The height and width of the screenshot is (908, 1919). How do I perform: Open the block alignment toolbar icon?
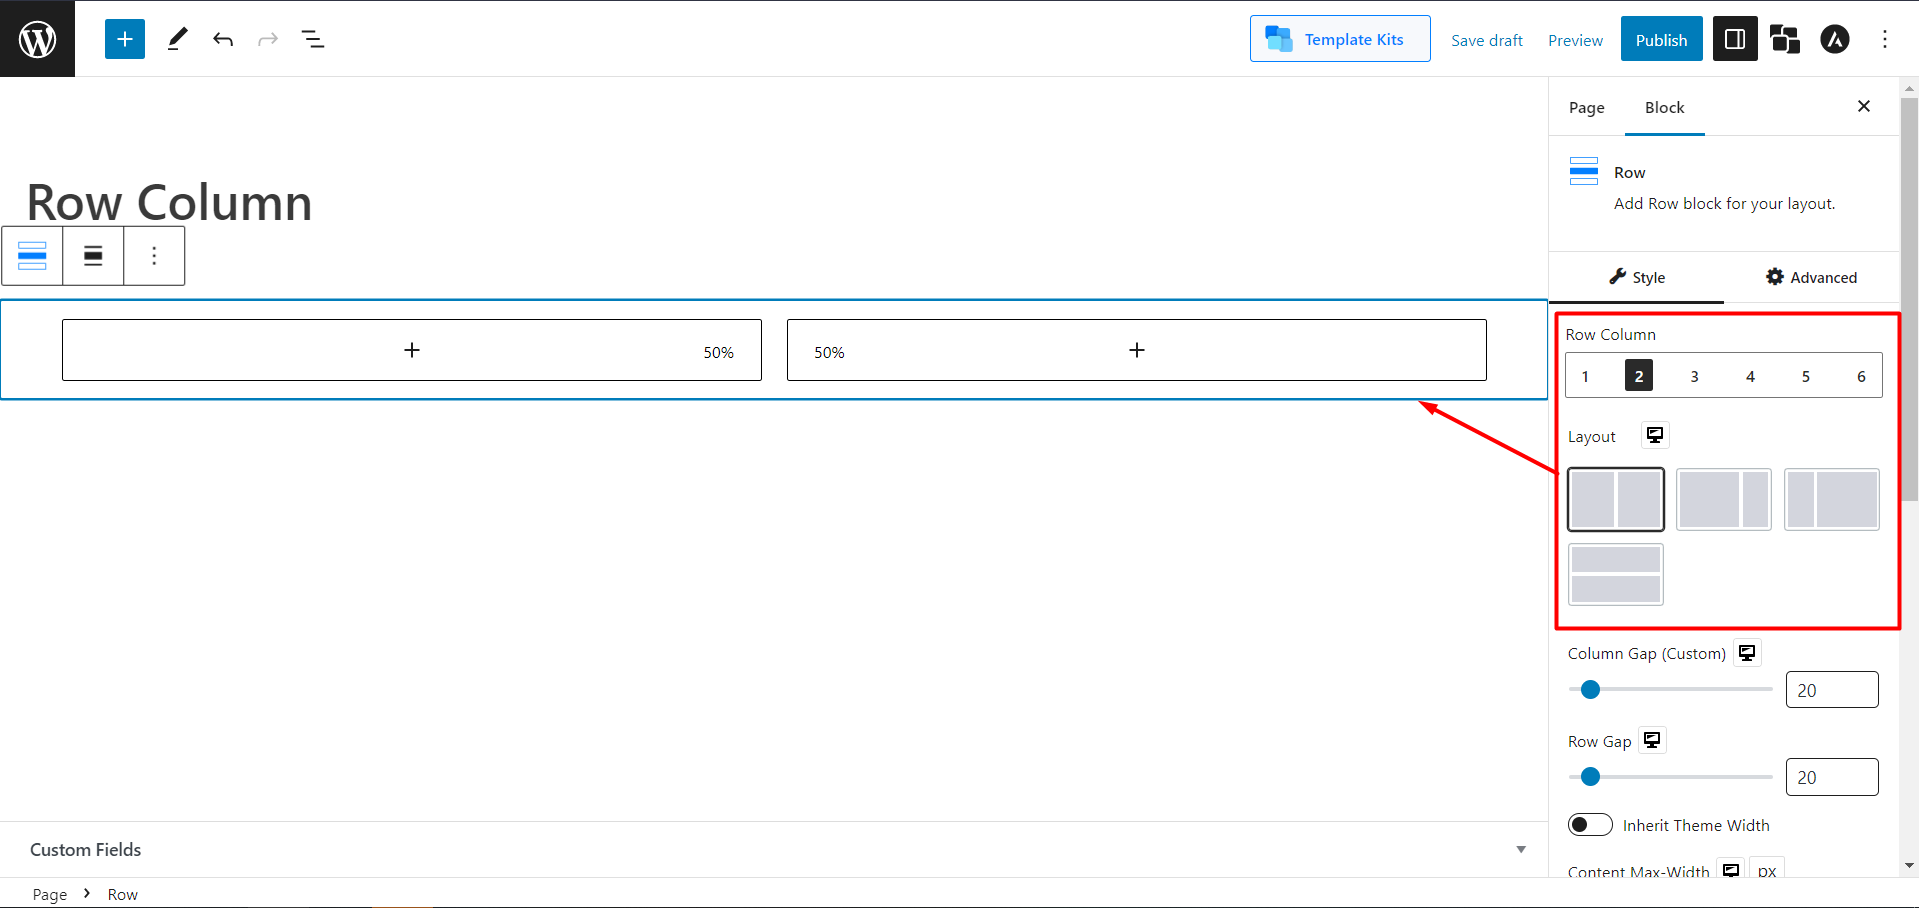tap(93, 256)
